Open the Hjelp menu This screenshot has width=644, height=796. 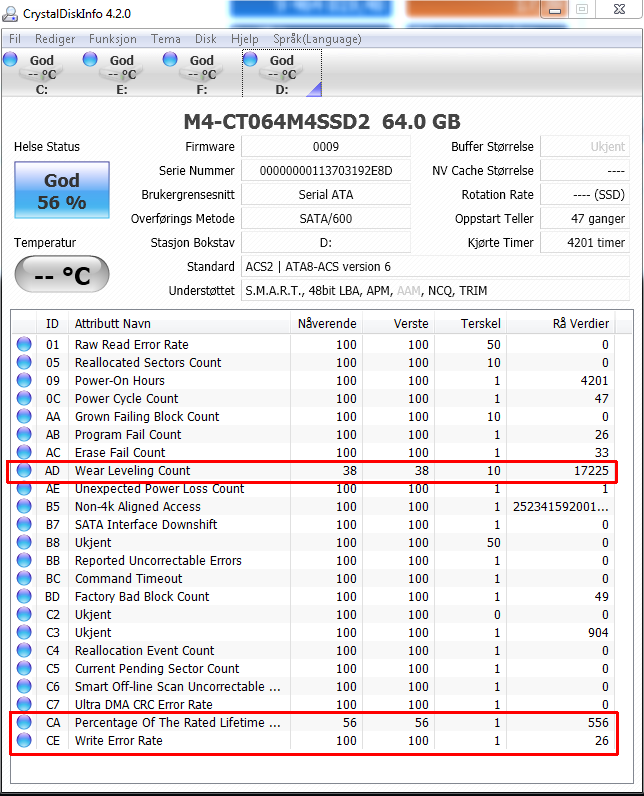pos(245,39)
